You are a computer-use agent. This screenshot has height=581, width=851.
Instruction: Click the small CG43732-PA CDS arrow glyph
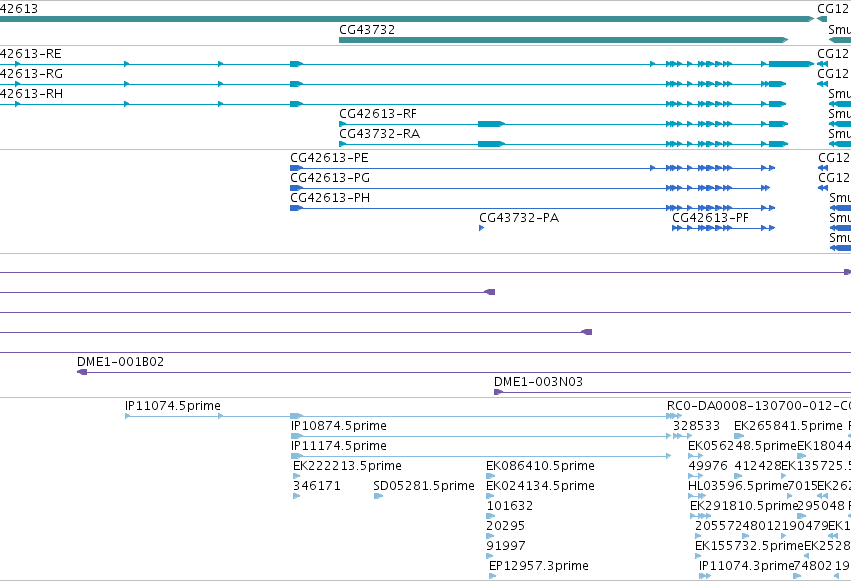click(x=481, y=228)
